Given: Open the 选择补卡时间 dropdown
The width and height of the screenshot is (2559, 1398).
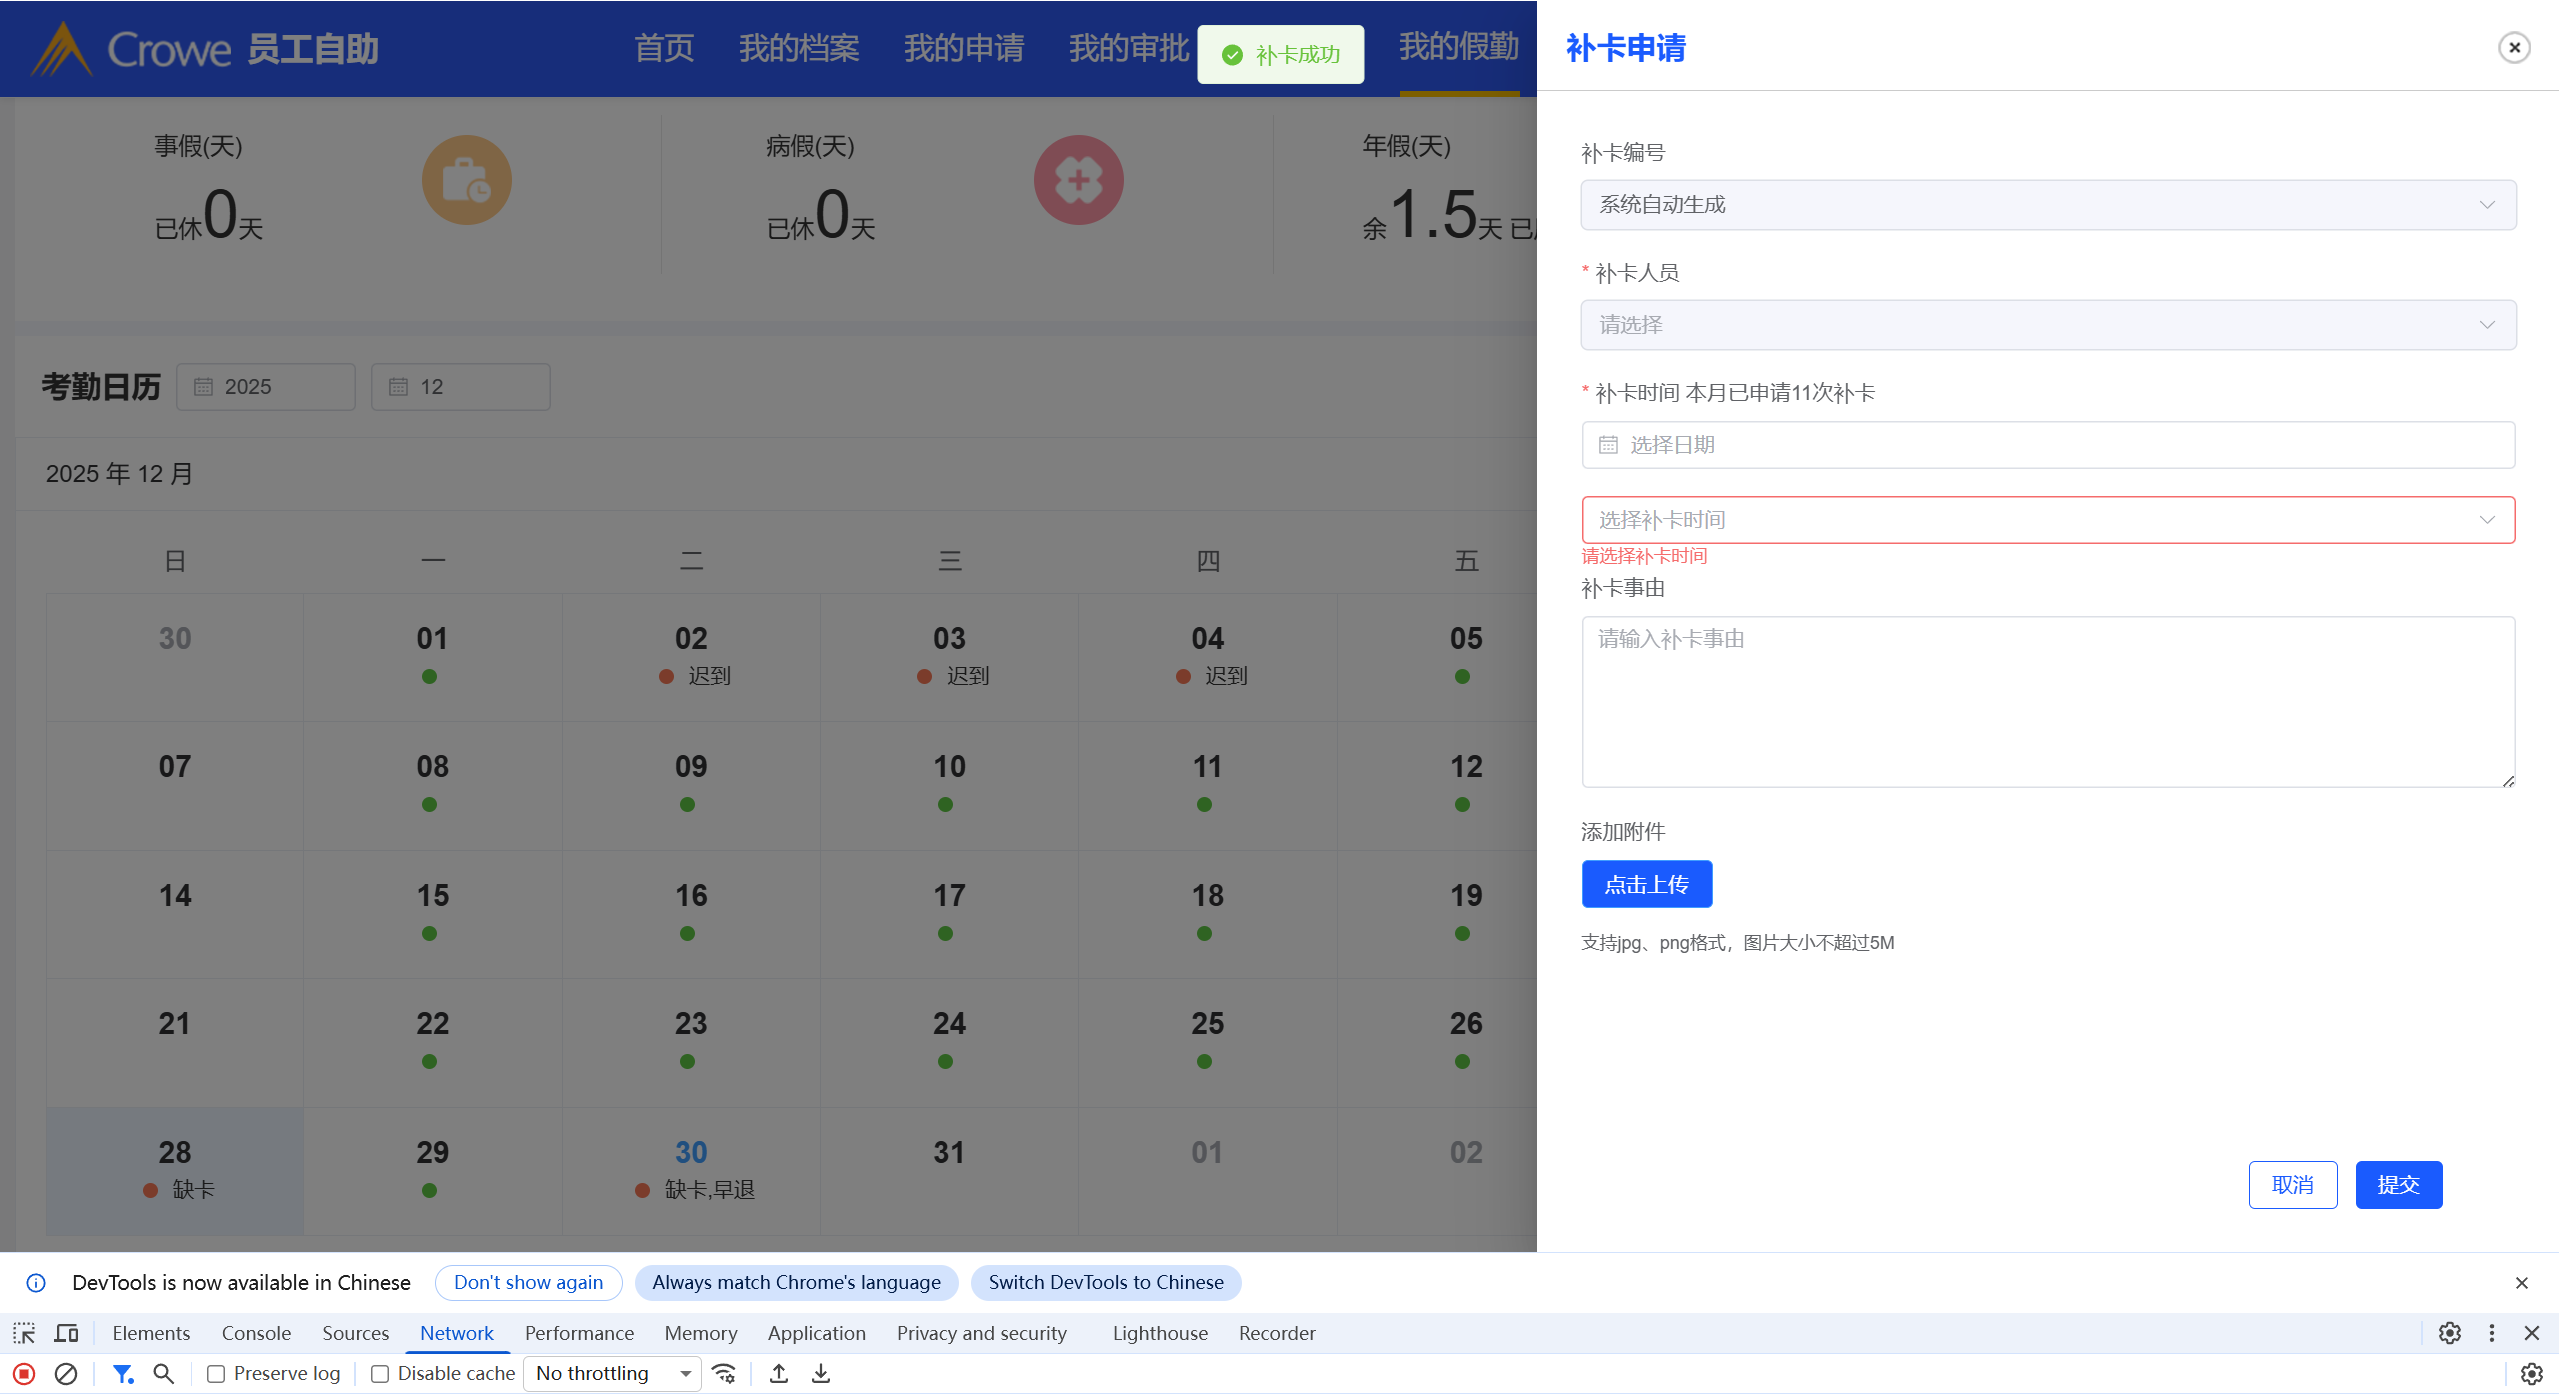Looking at the screenshot, I should coord(2047,520).
